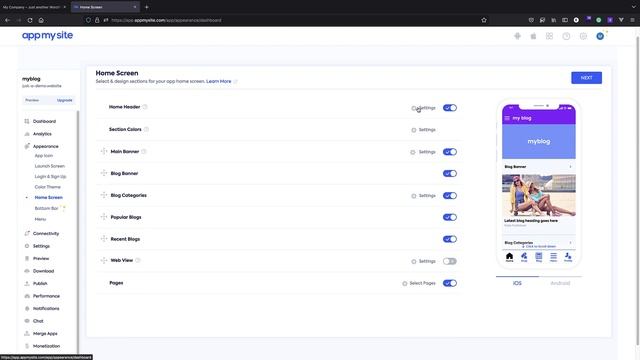The height and width of the screenshot is (360, 640).
Task: Toggle Home Header switch off
Action: (449, 108)
